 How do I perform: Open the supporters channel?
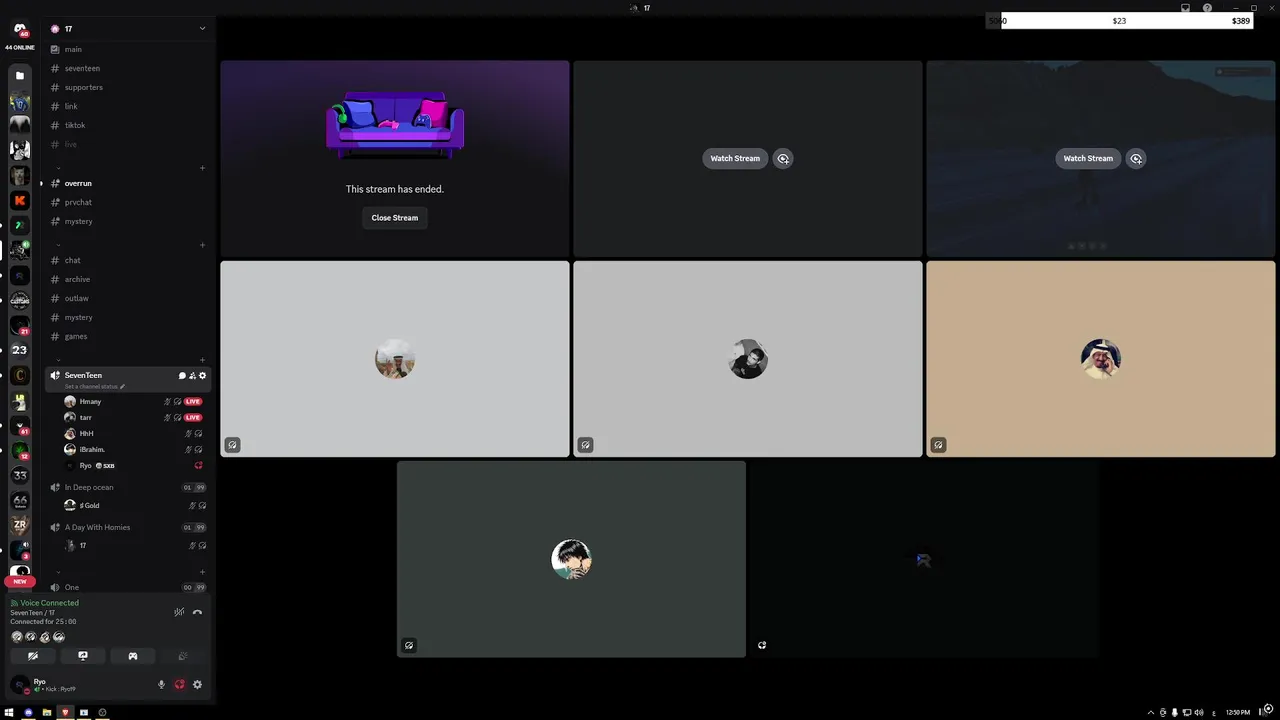point(129,87)
